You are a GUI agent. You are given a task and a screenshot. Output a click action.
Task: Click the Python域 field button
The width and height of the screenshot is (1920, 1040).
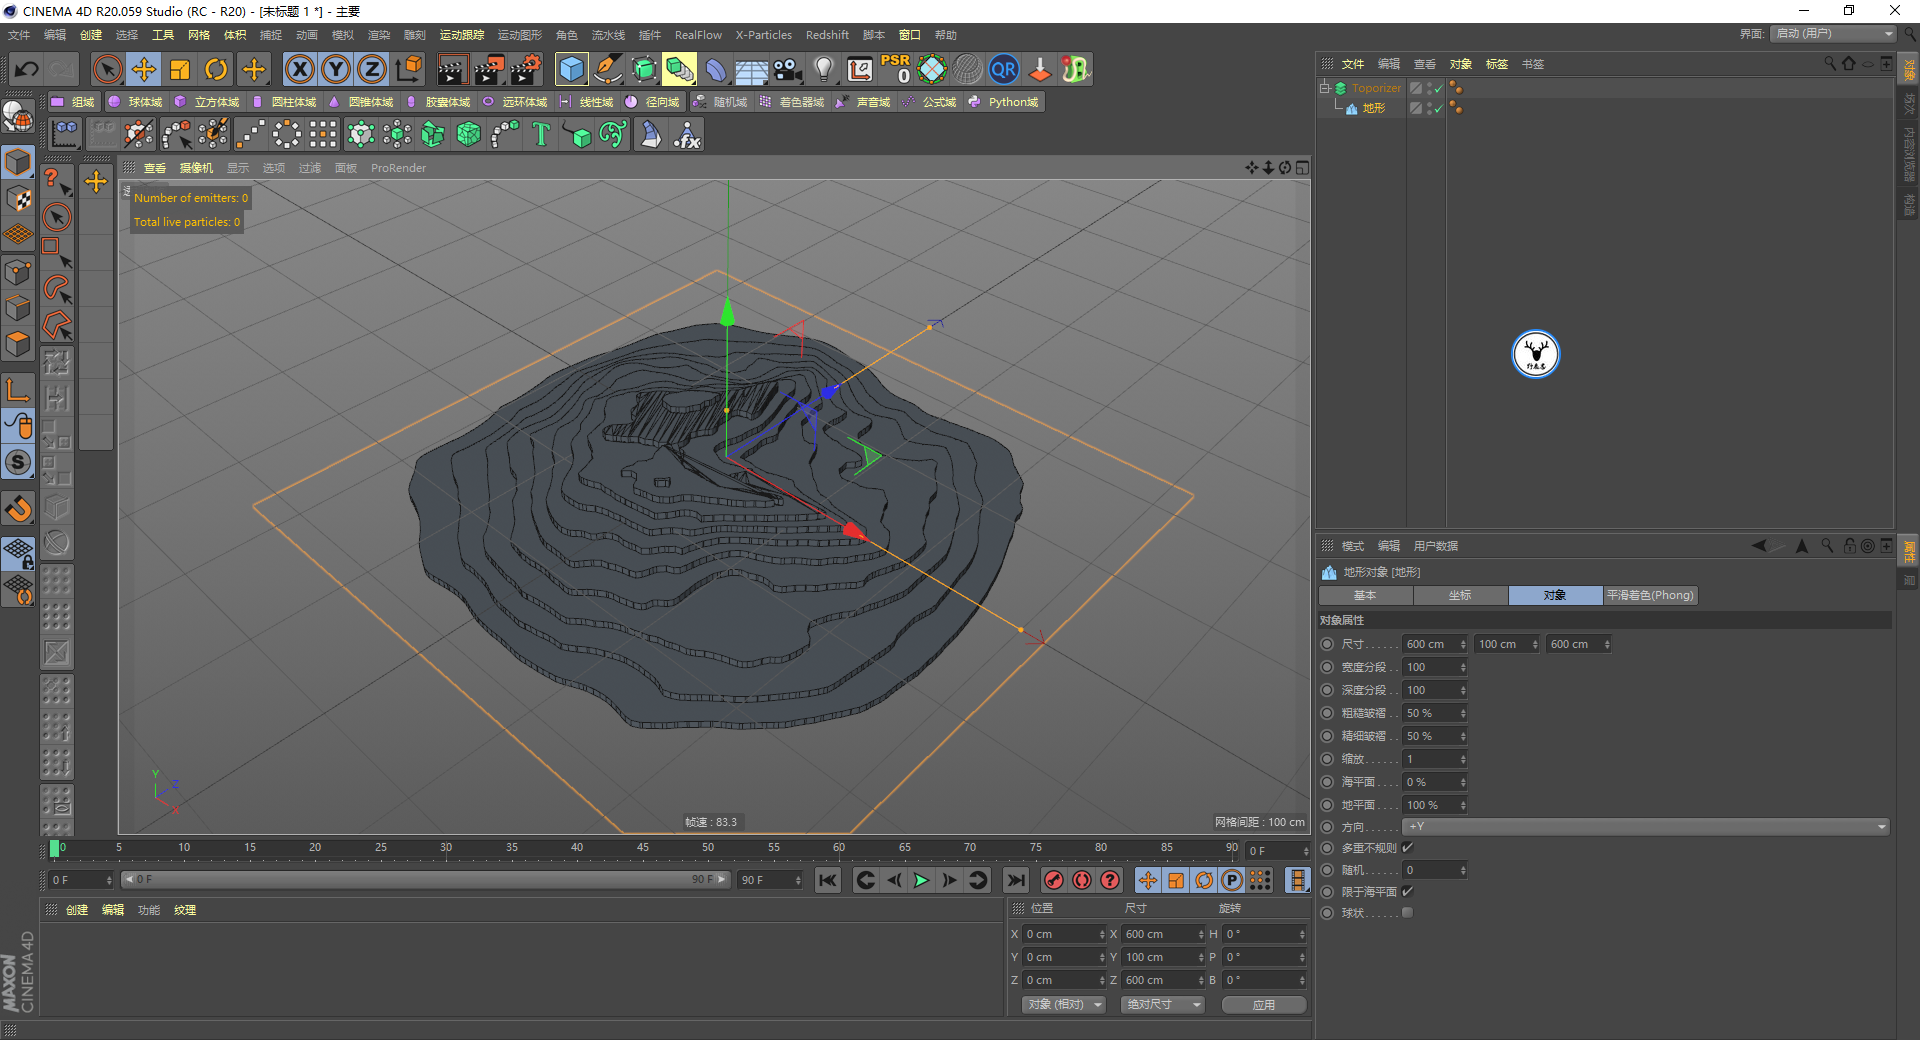(1004, 102)
